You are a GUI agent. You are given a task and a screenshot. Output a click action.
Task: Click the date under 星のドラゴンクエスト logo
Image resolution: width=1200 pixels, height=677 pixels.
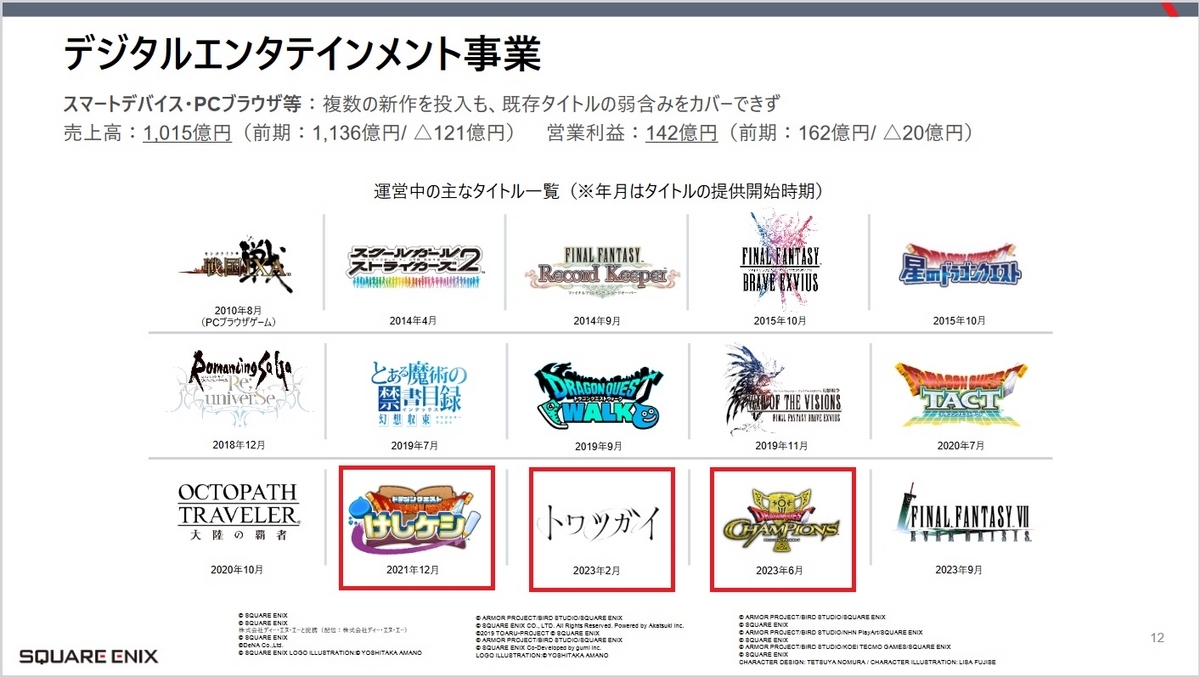tap(958, 320)
